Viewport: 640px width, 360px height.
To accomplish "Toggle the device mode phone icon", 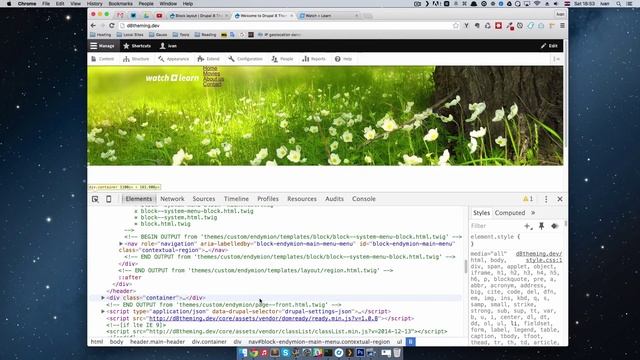I will (x=109, y=199).
